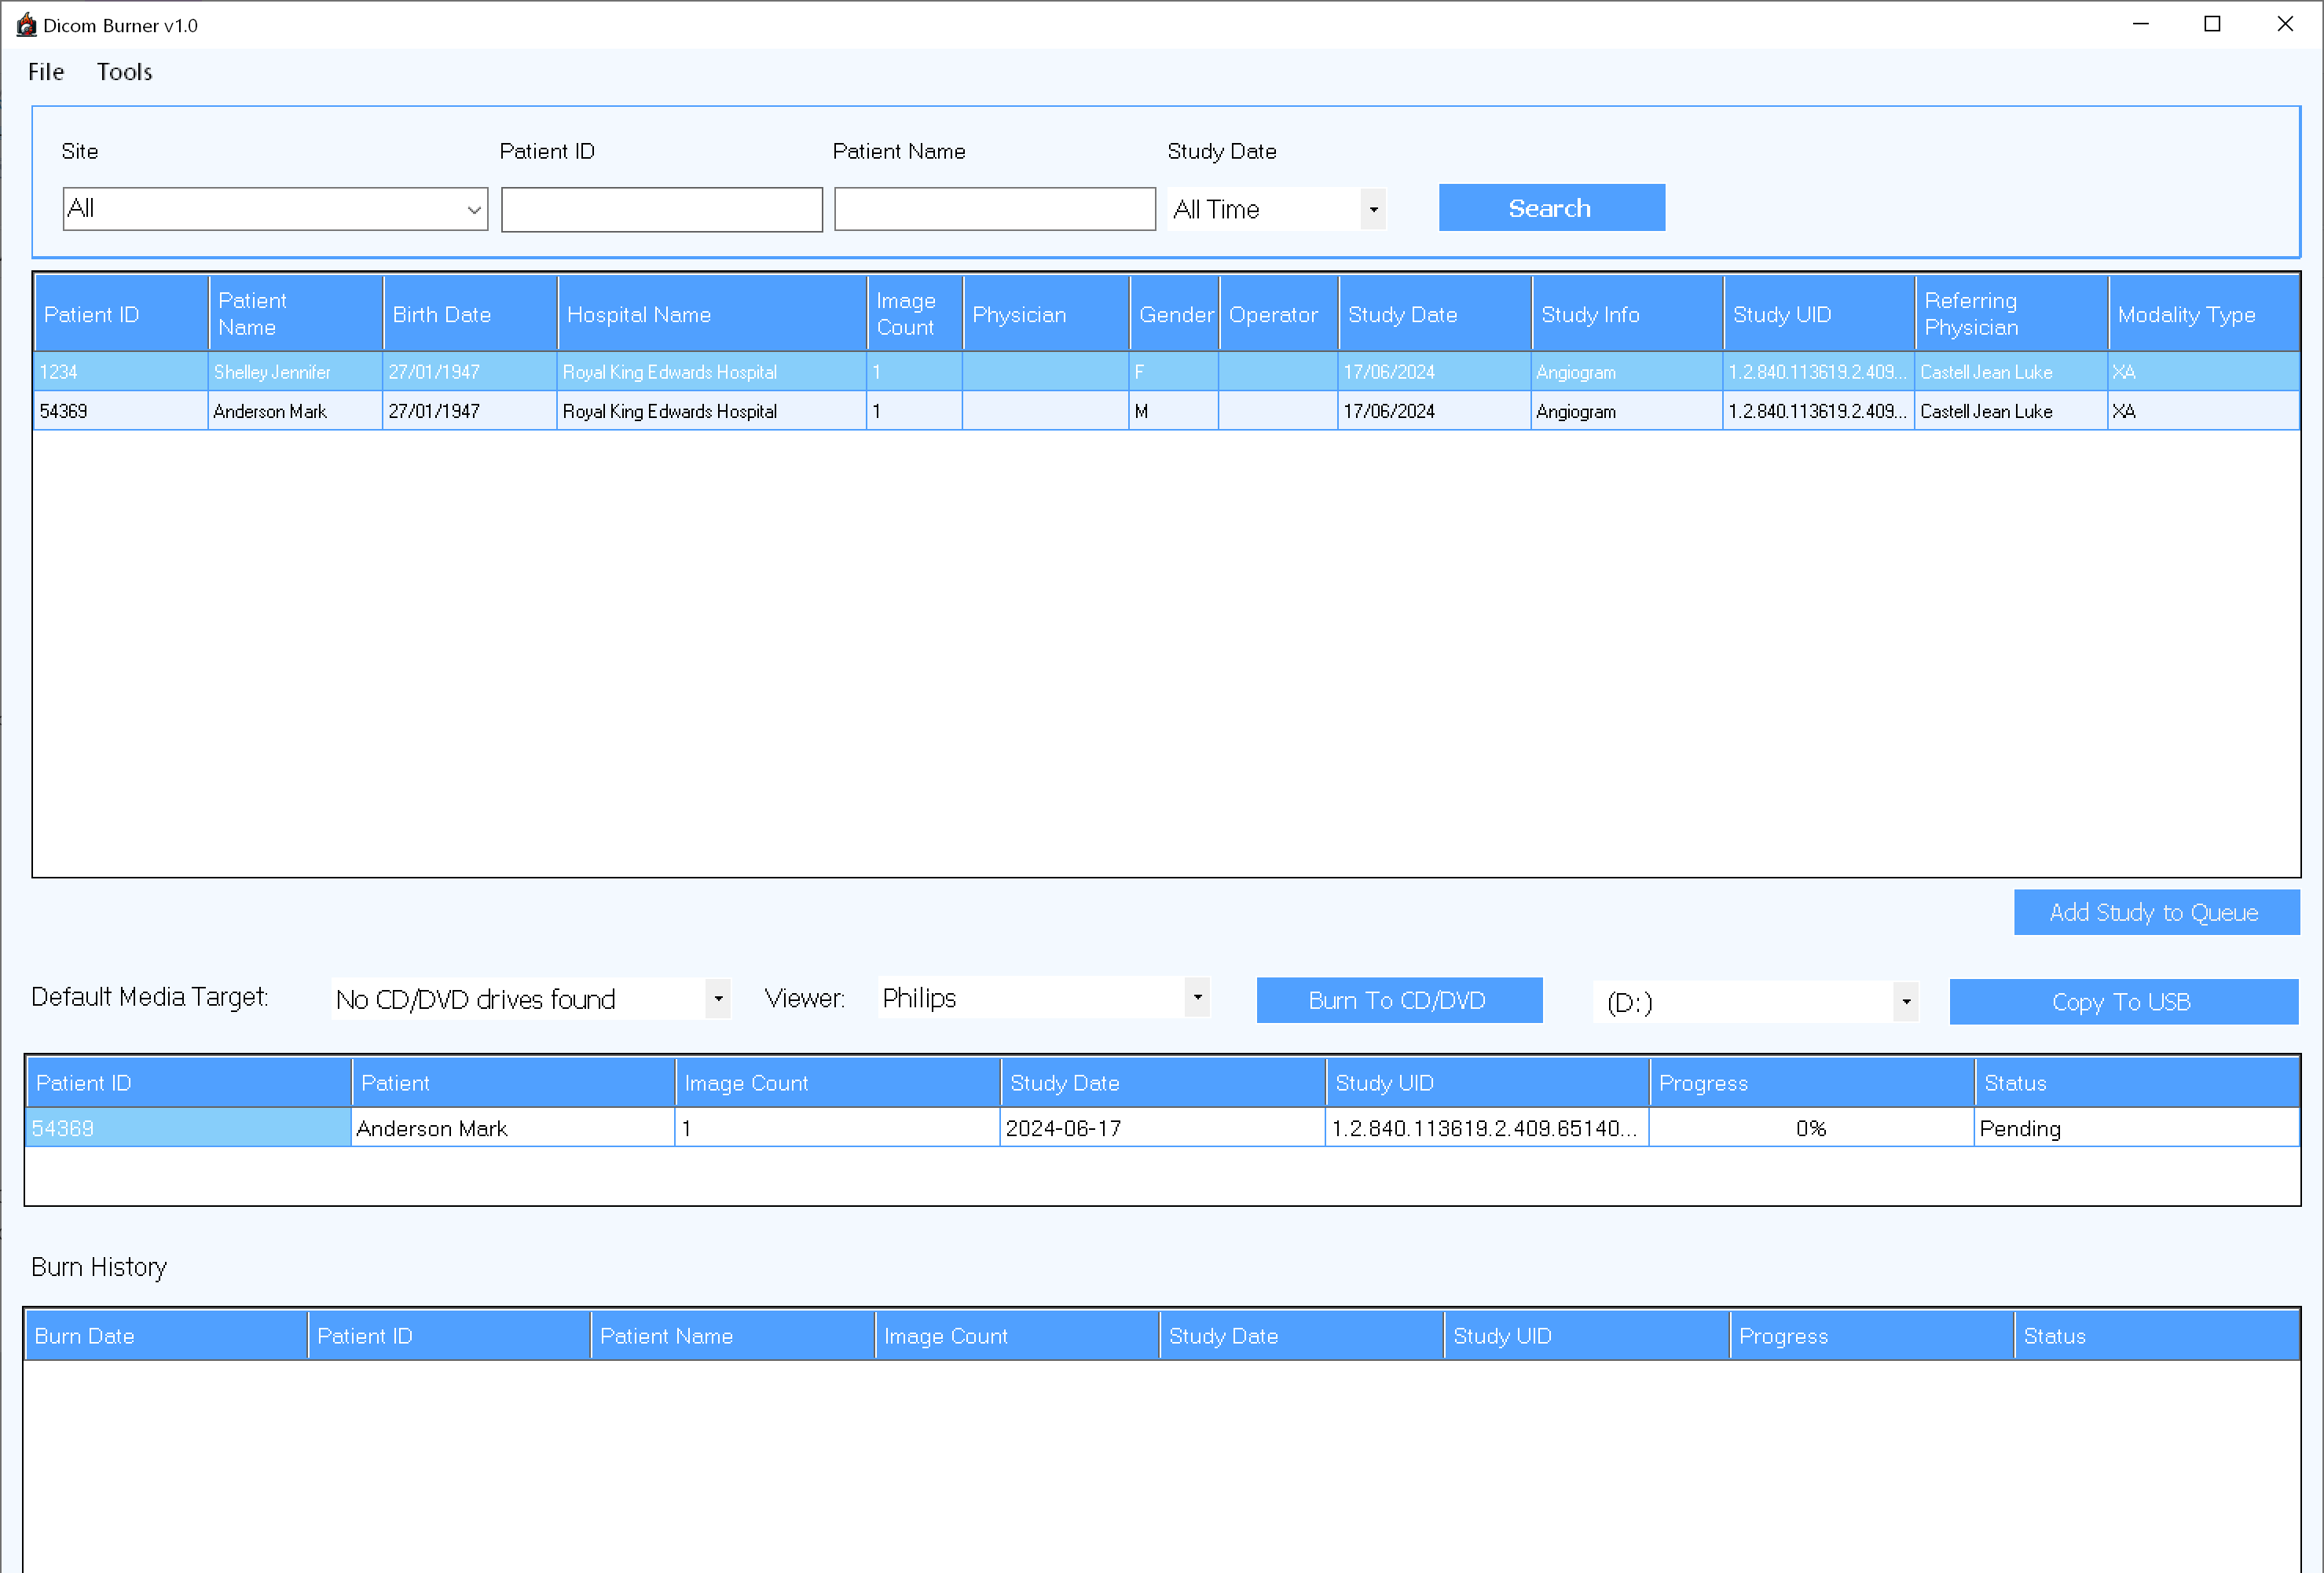Click the Search button
This screenshot has height=1573, width=2324.
pos(1551,208)
